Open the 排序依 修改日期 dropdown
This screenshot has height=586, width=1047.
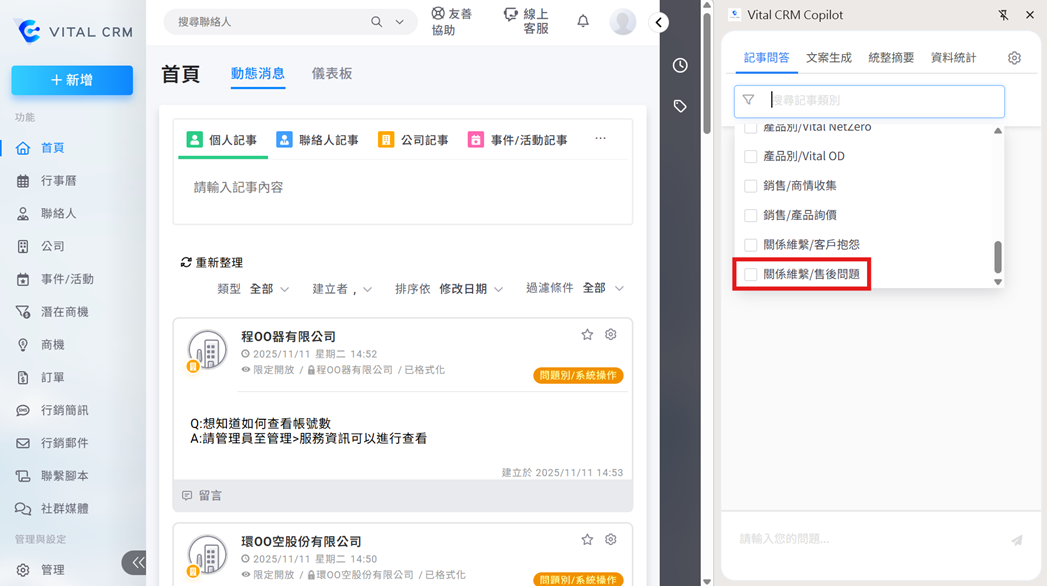coord(470,289)
